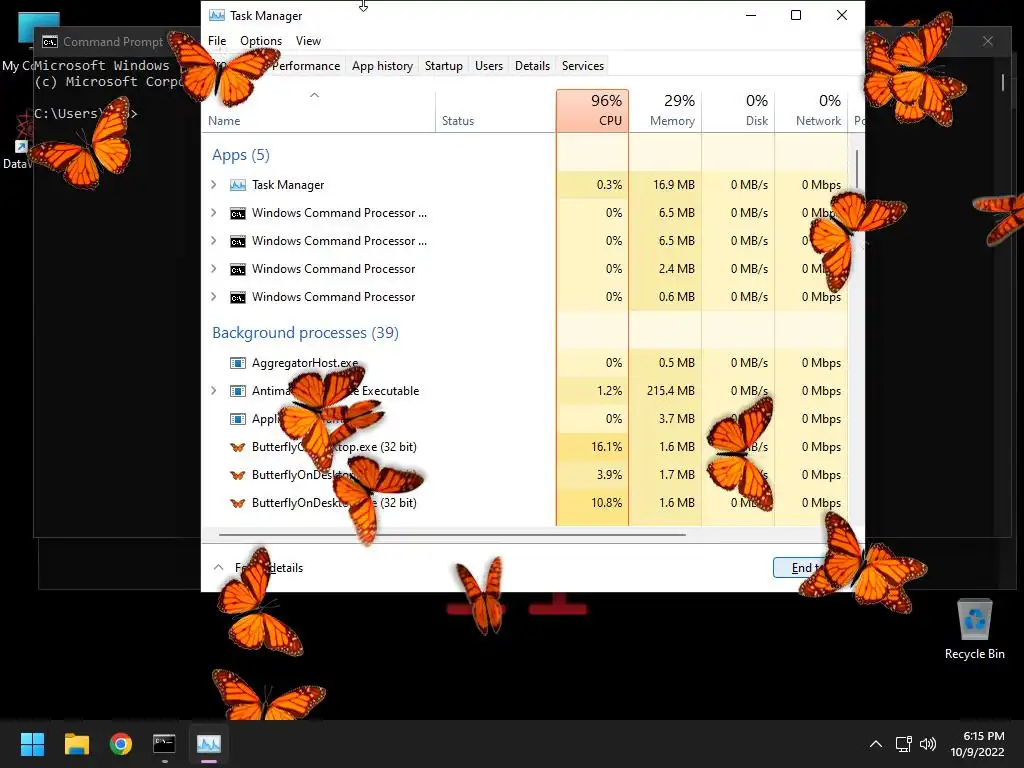Open the volume tray icon
This screenshot has width=1024, height=768.
coord(927,744)
